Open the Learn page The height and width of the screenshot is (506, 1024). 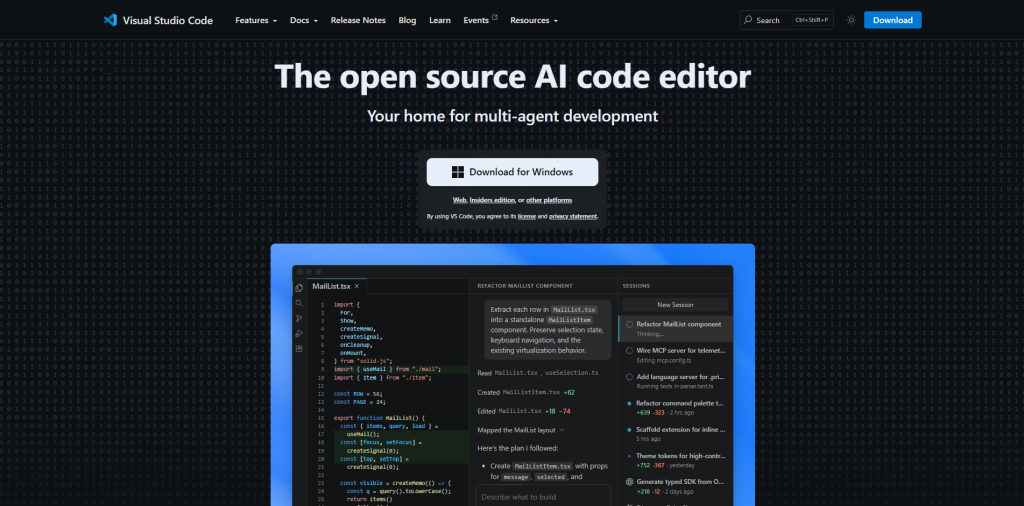(440, 20)
